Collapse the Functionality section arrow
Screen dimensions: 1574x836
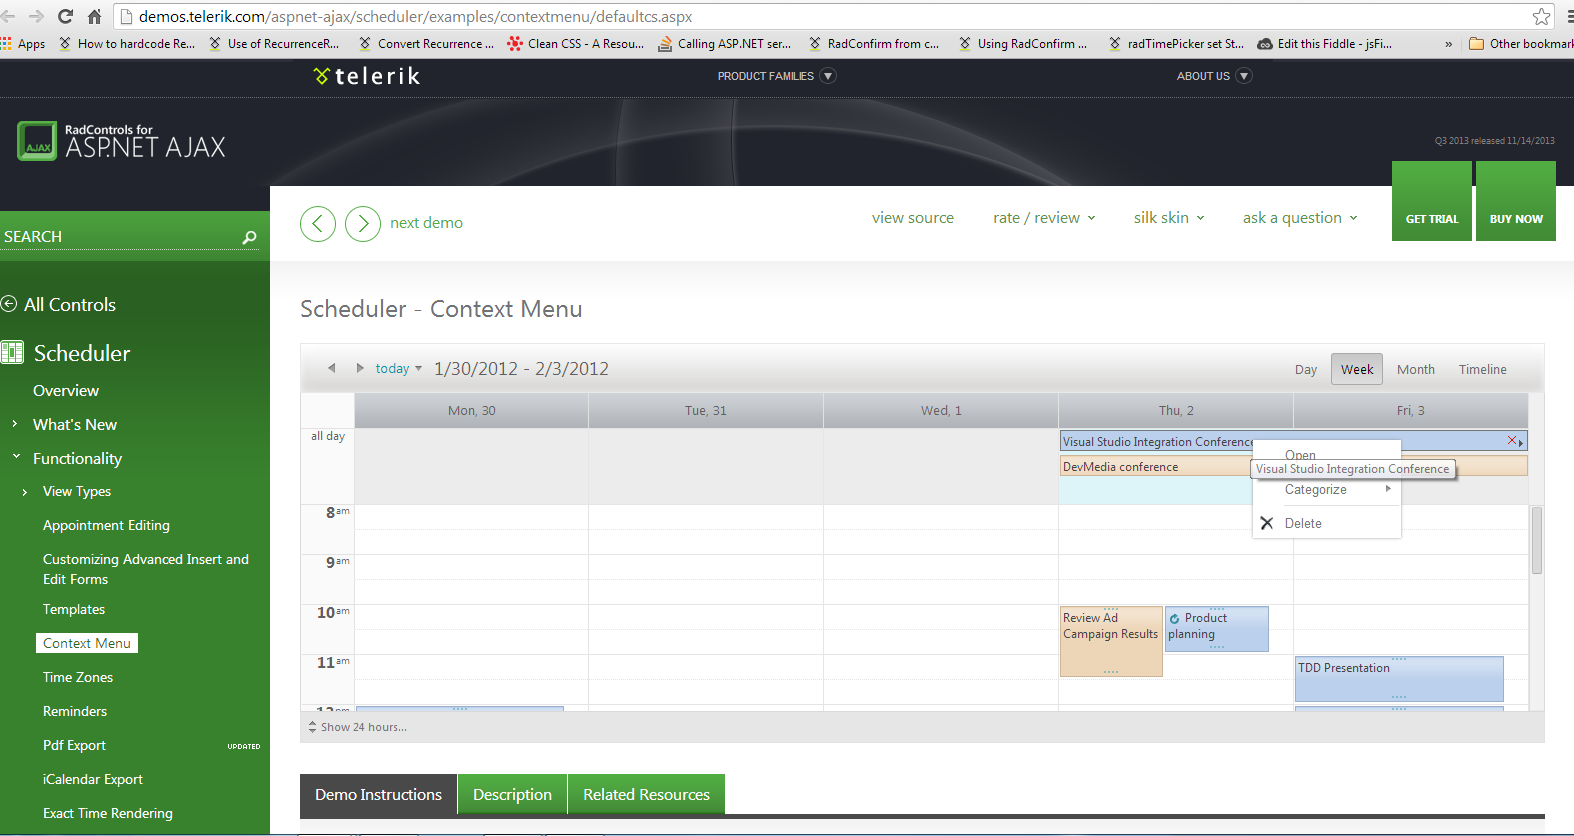[x=16, y=457]
